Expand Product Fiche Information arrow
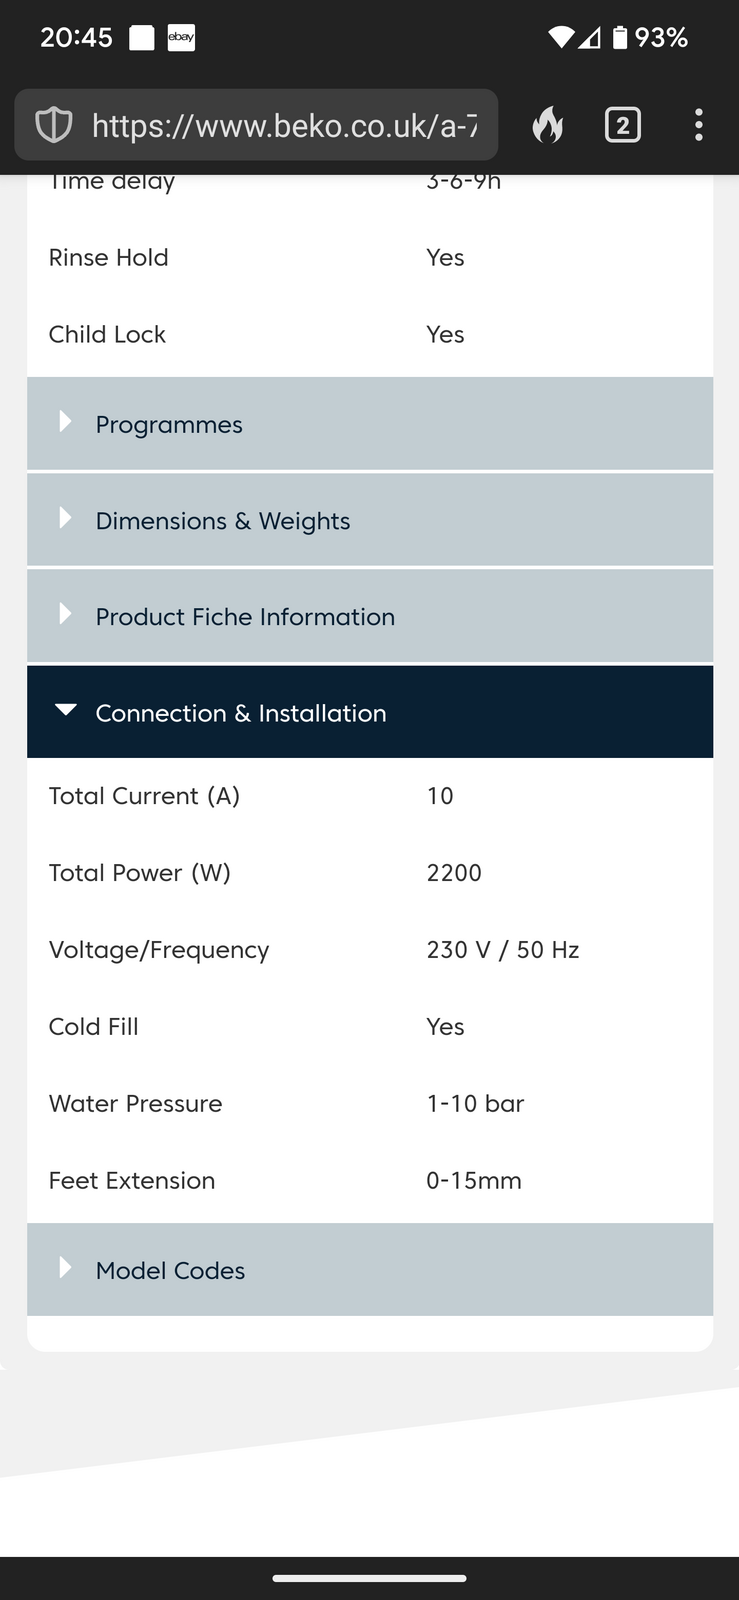 (x=65, y=614)
